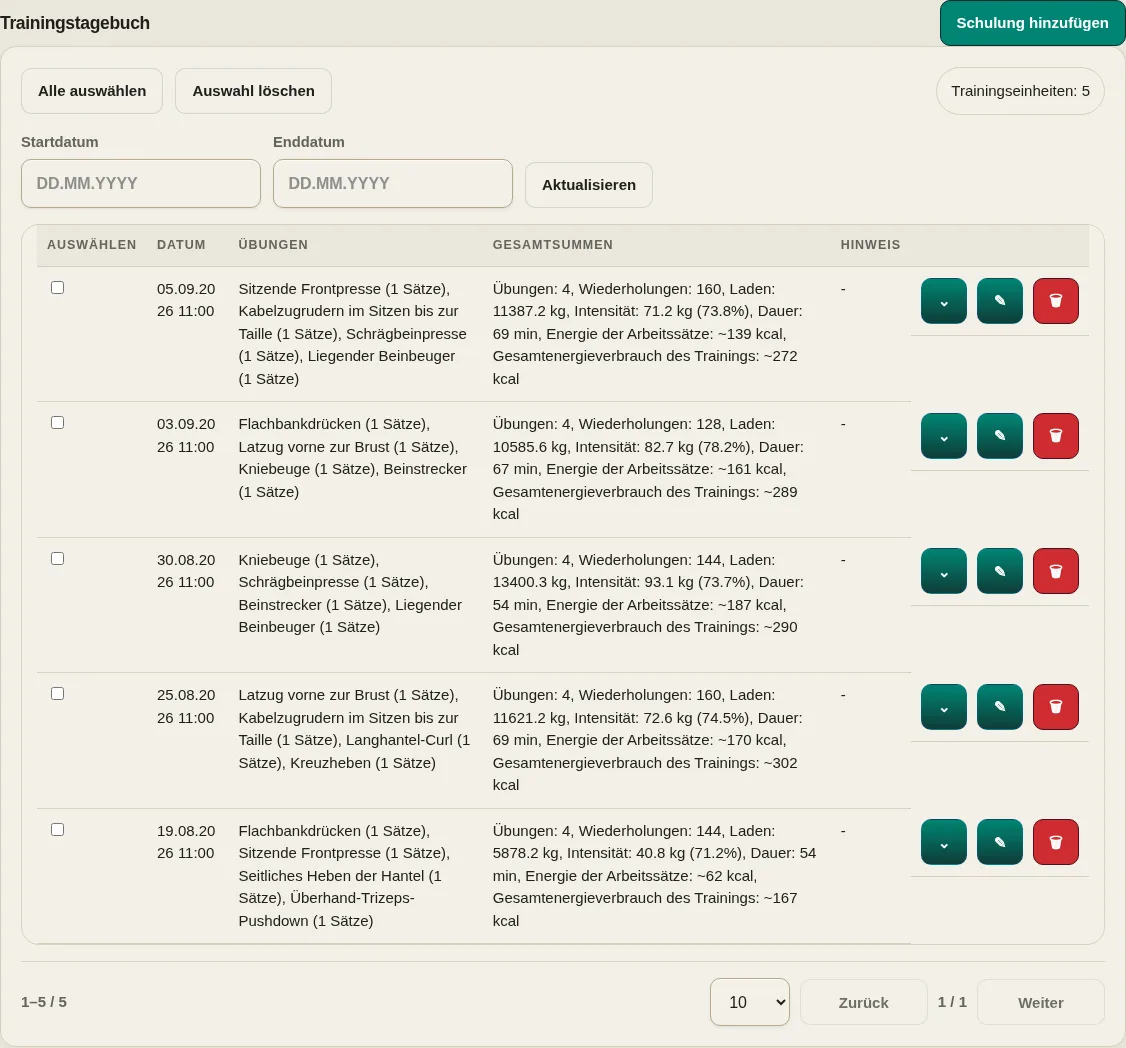Tick the checkbox for the 05.09.2026 session

coord(57,287)
